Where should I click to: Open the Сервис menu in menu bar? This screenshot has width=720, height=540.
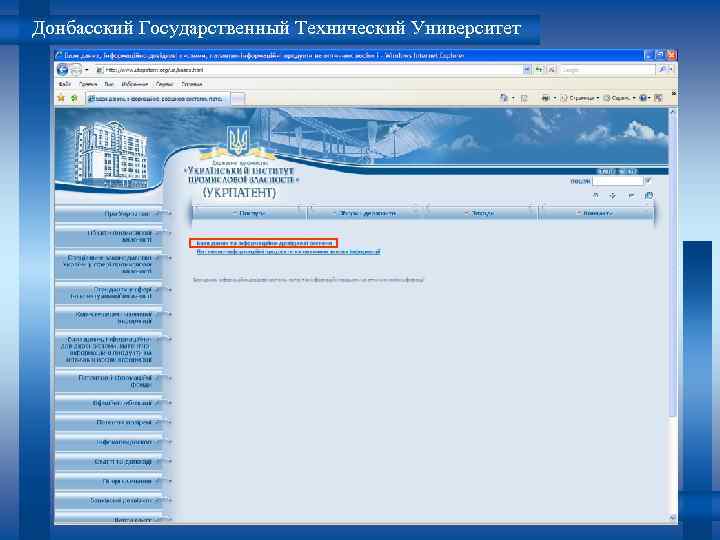coord(164,84)
